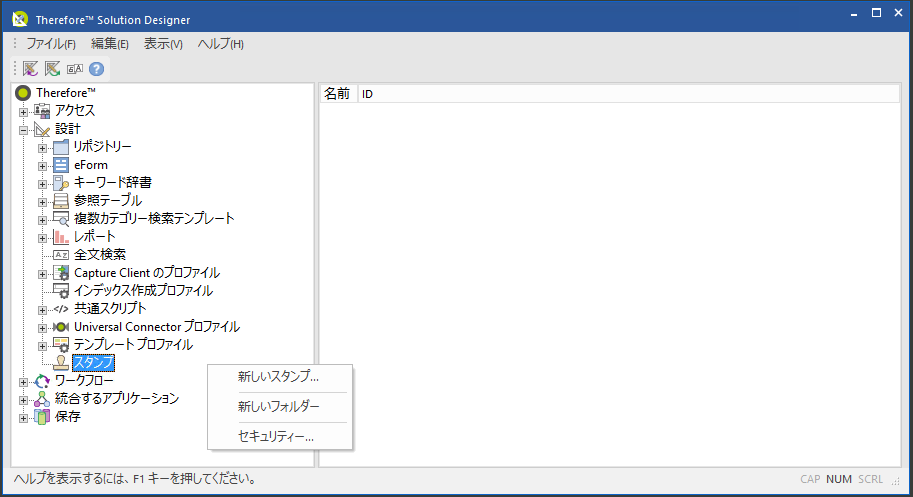Click the CAP status bar indicator
The height and width of the screenshot is (497, 913).
coord(810,480)
